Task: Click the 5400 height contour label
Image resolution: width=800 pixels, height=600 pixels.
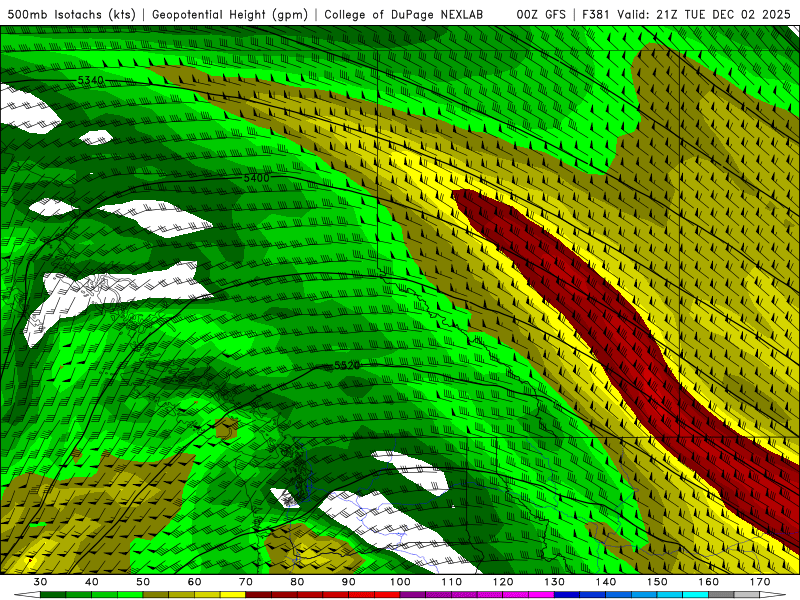Action: 257,178
